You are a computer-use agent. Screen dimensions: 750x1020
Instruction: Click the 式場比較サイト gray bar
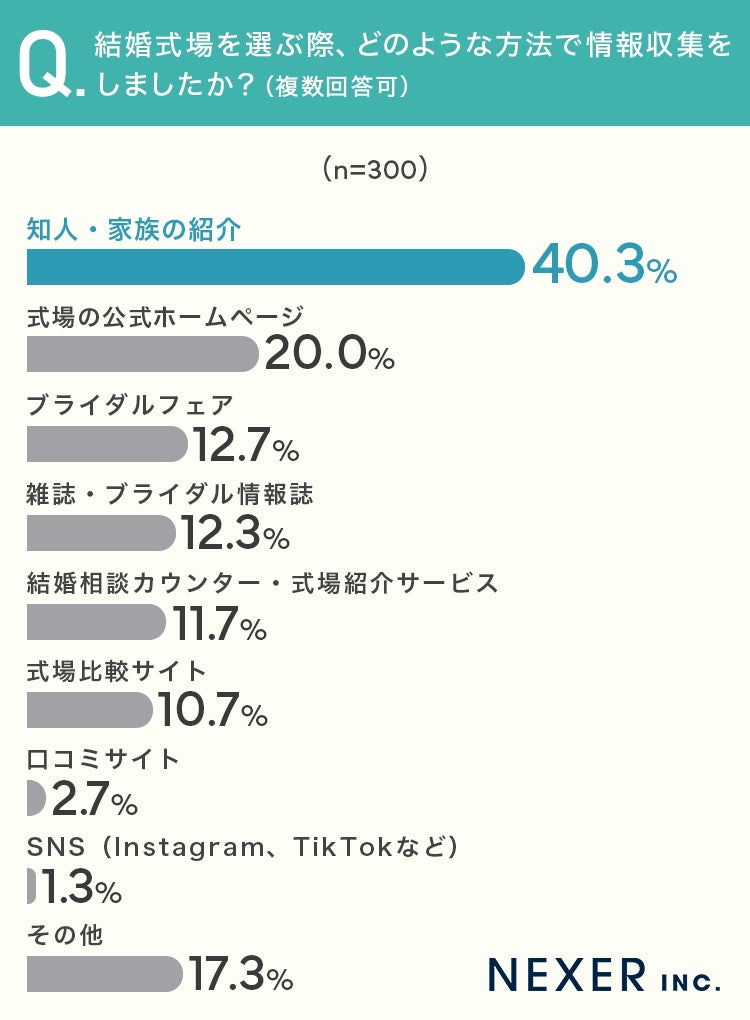click(90, 710)
